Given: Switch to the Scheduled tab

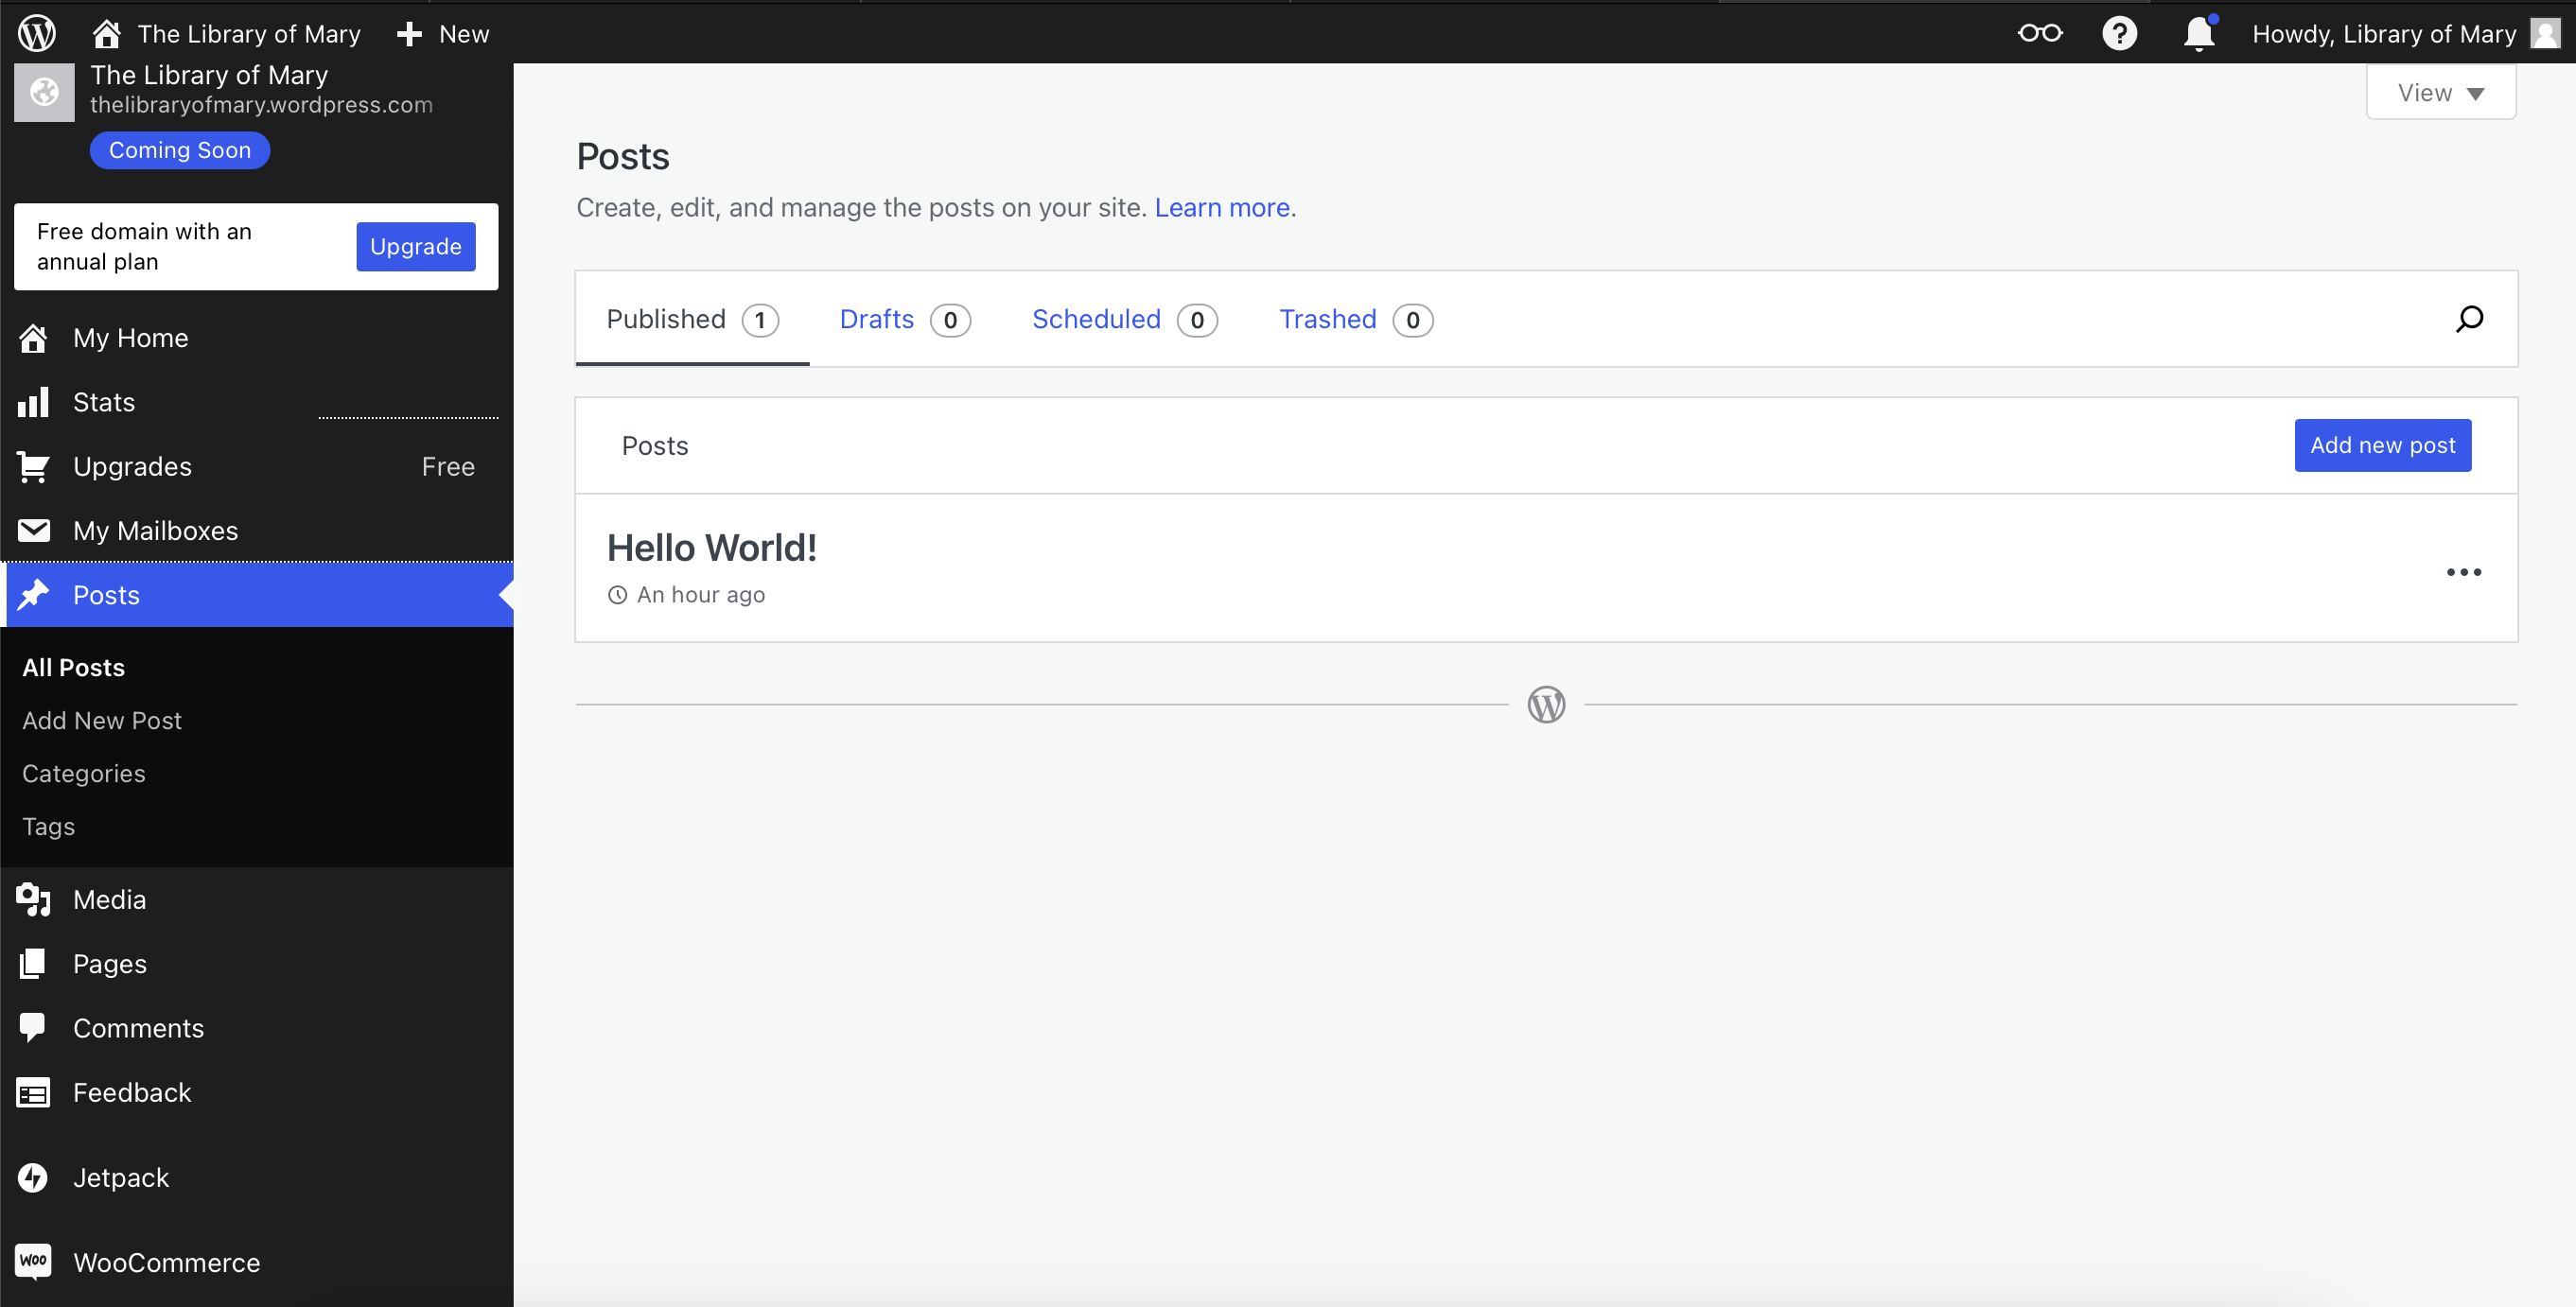Looking at the screenshot, I should 1124,319.
